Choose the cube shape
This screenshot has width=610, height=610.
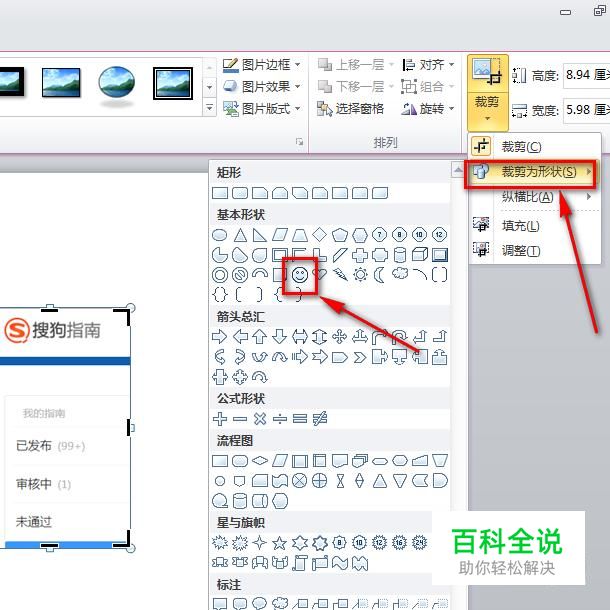(x=420, y=255)
